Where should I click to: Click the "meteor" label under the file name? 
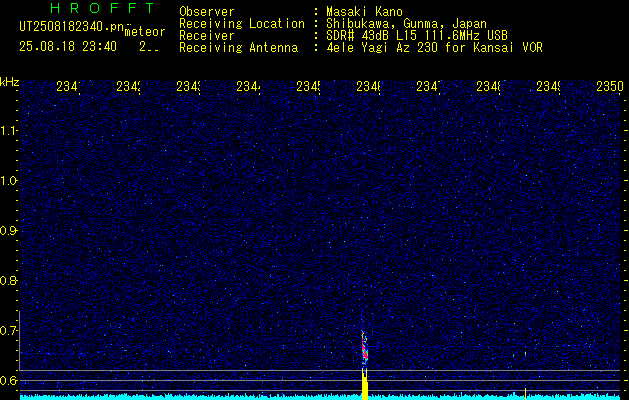(x=145, y=32)
